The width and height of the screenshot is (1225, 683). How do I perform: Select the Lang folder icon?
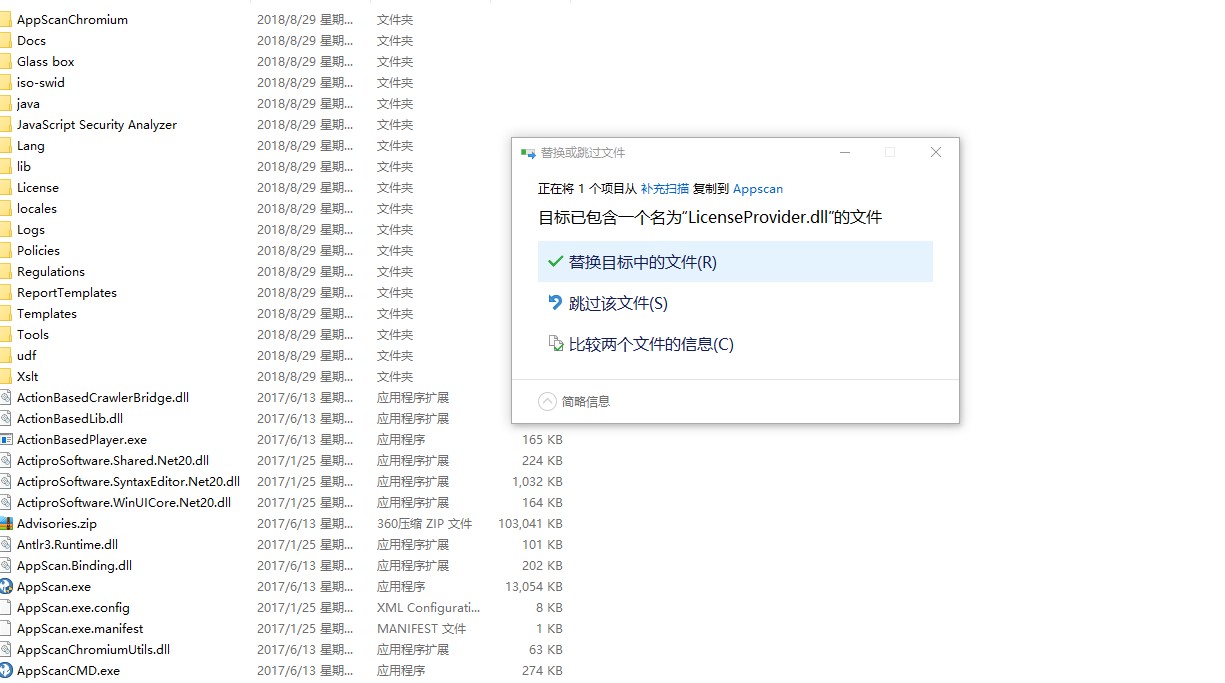(x=5, y=145)
